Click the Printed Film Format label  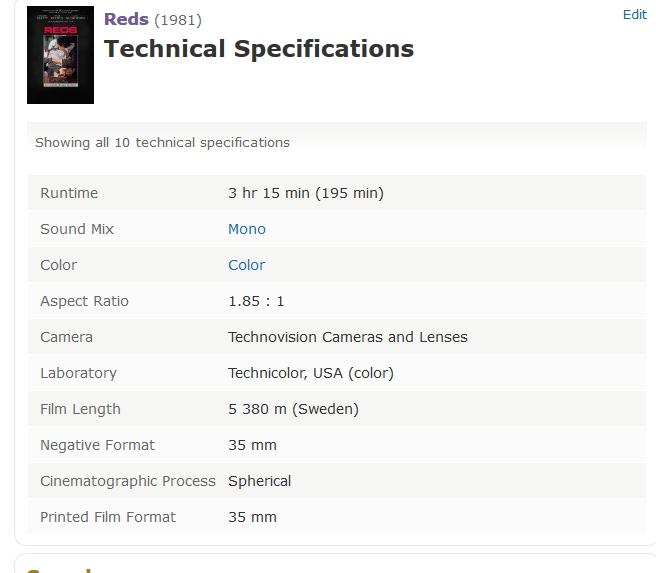[107, 517]
